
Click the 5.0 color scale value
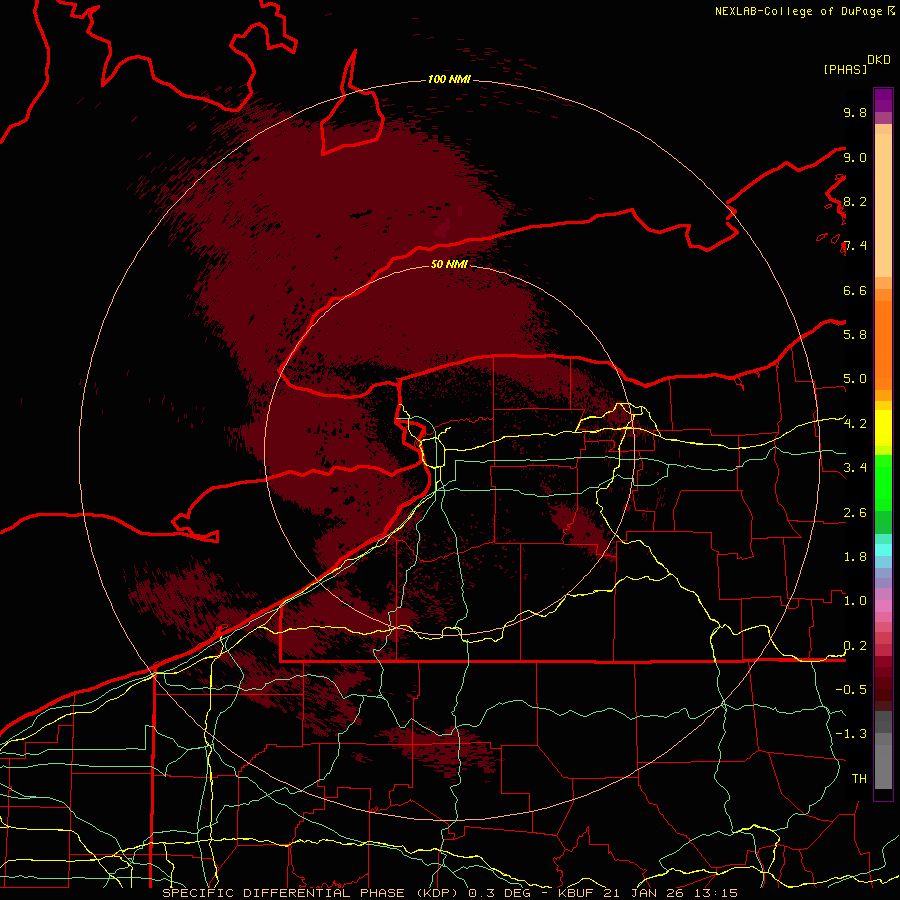(855, 379)
